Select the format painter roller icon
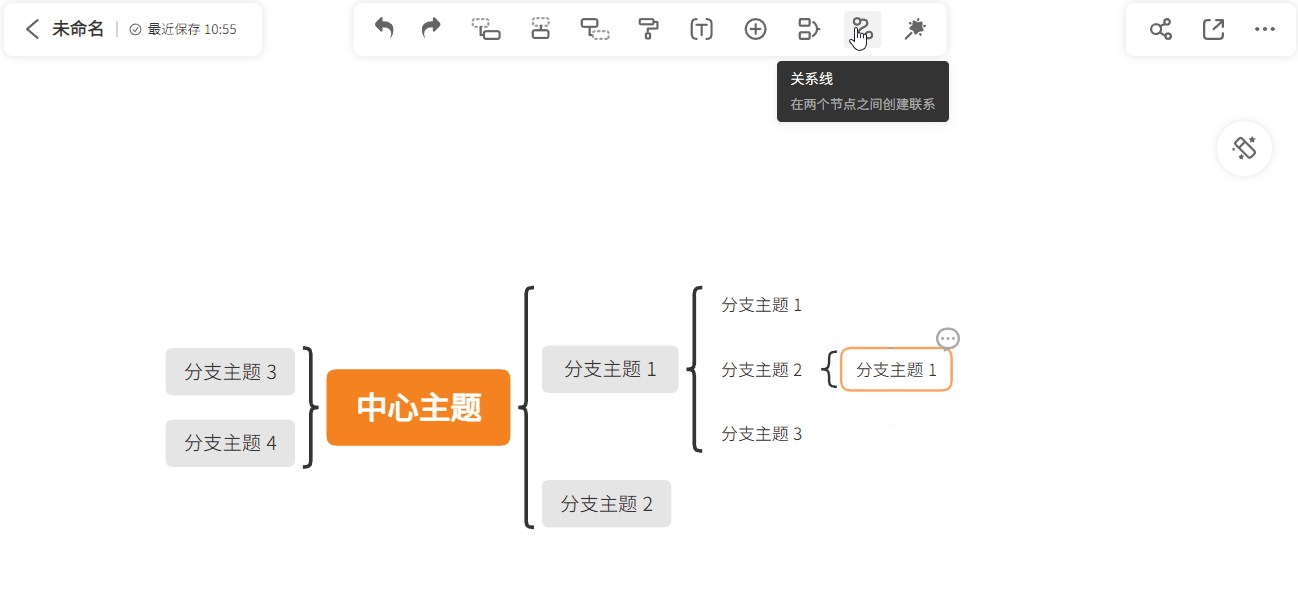Image resolution: width=1298 pixels, height=599 pixels. [x=649, y=29]
